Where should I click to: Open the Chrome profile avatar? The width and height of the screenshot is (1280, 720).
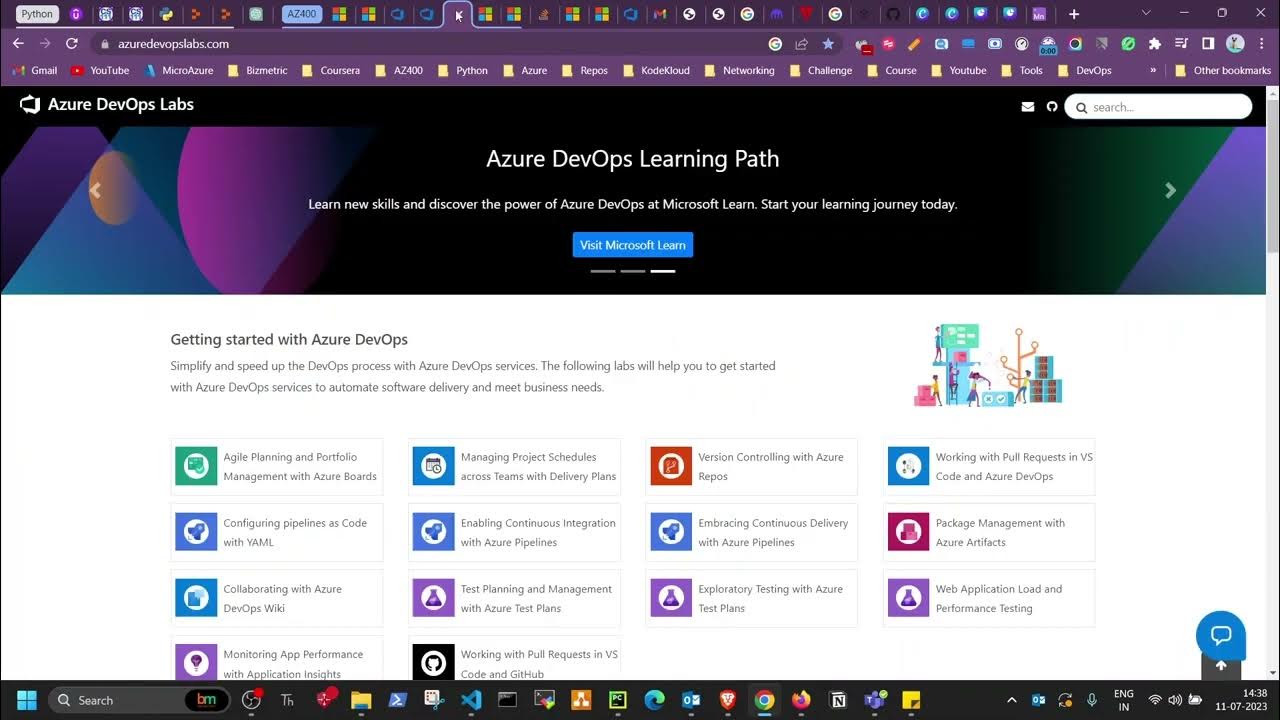point(1235,44)
